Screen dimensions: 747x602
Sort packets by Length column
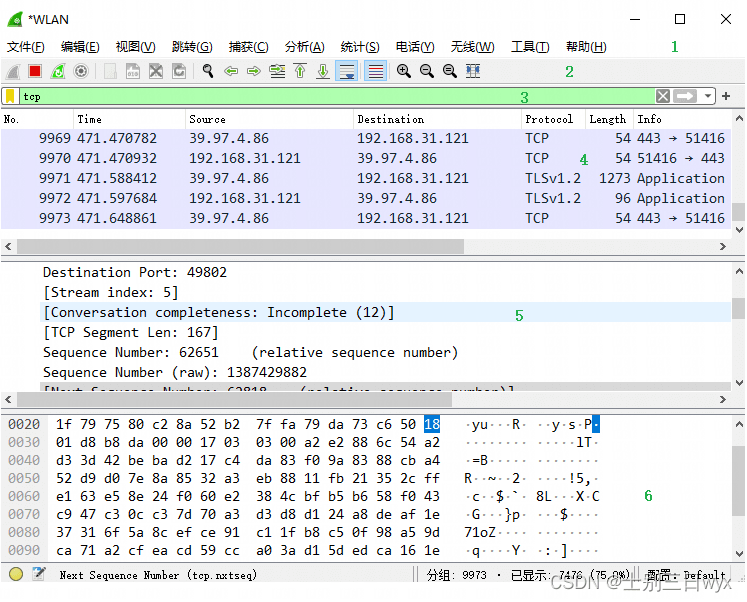pos(609,119)
